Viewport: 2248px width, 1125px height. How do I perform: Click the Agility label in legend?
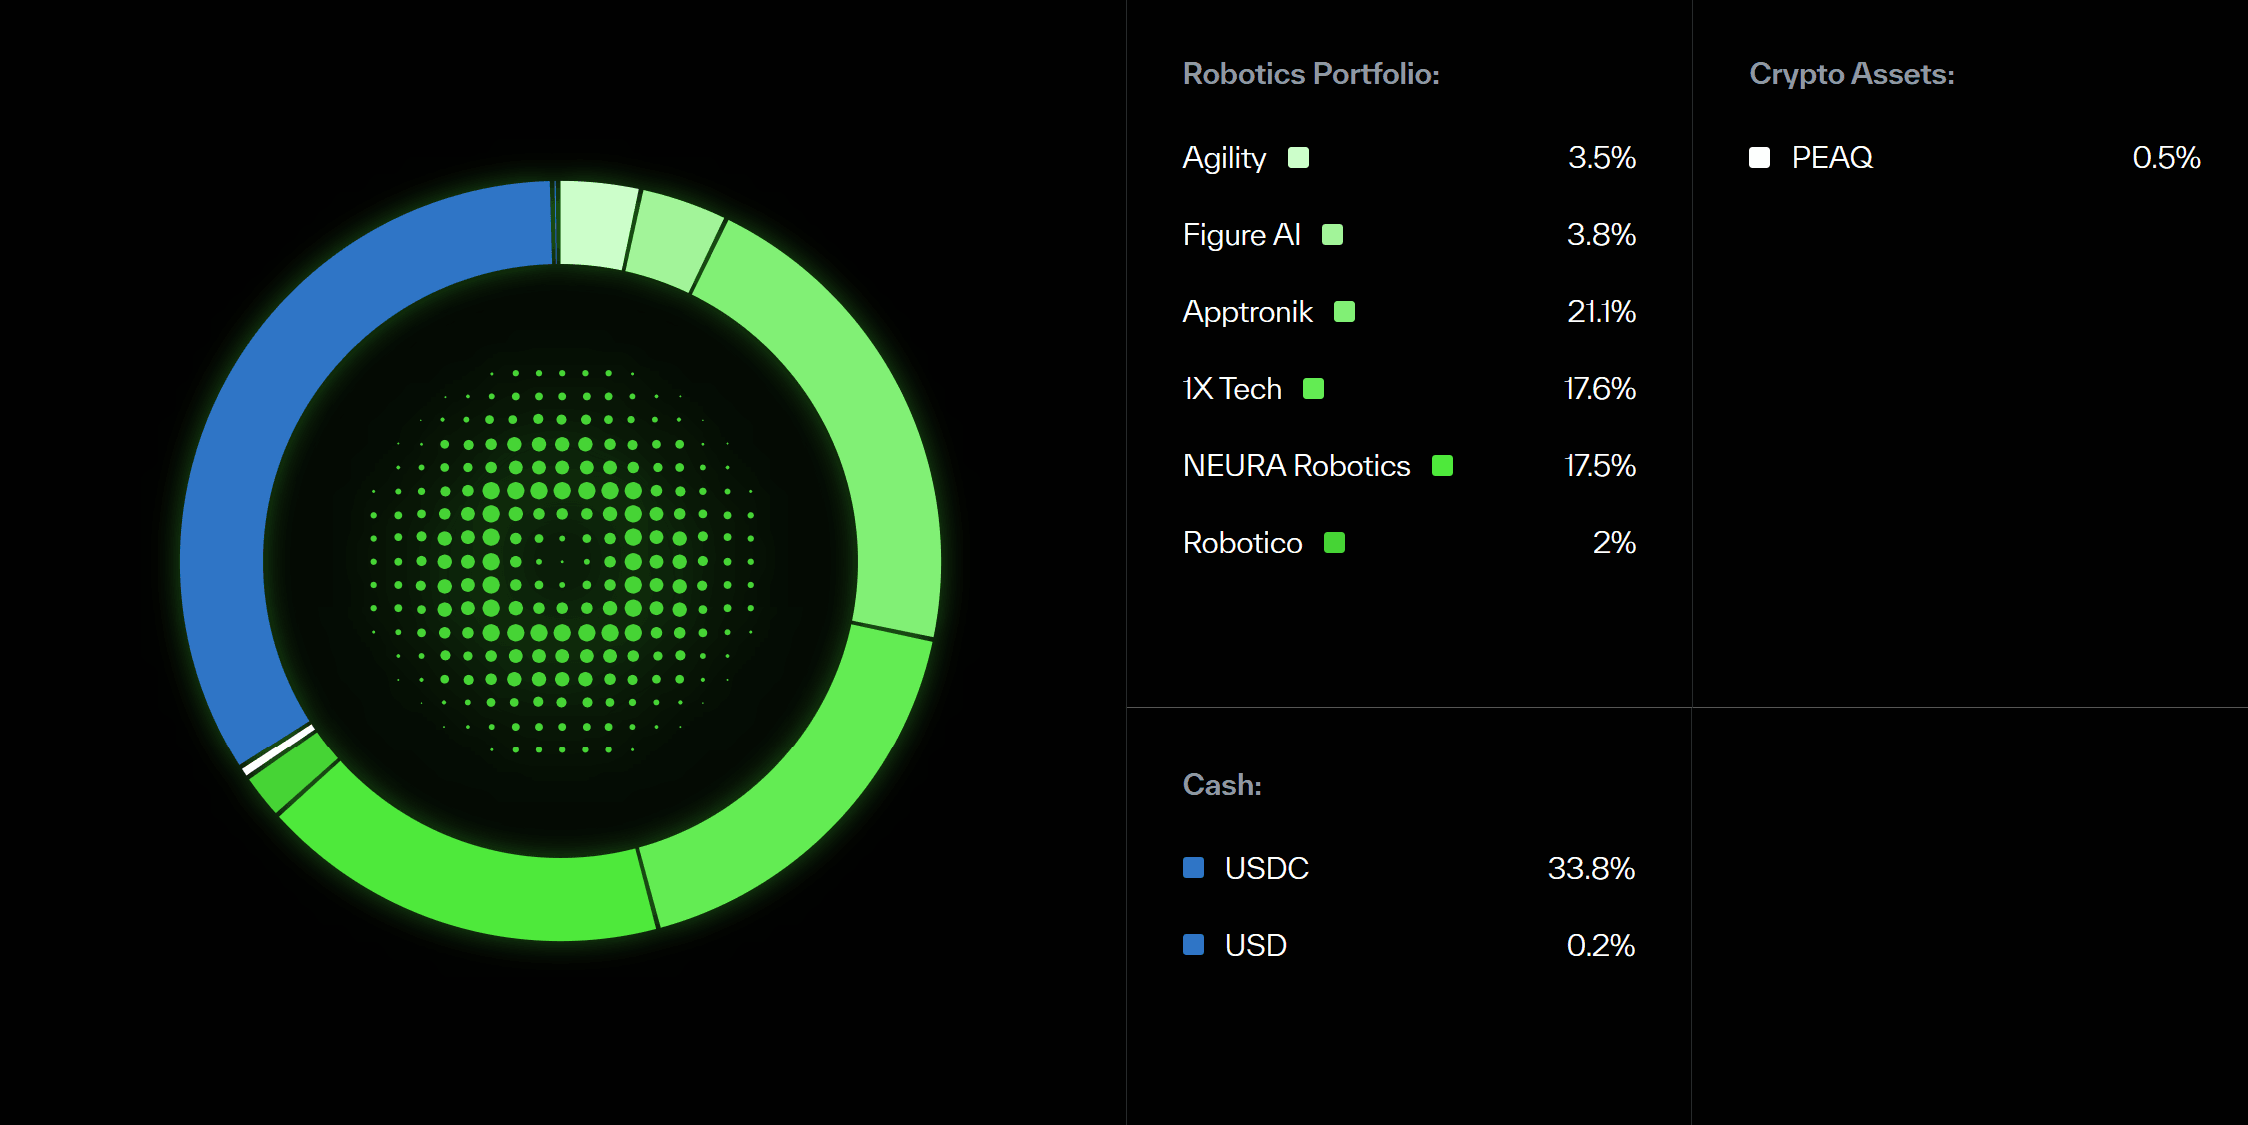pyautogui.click(x=1224, y=158)
